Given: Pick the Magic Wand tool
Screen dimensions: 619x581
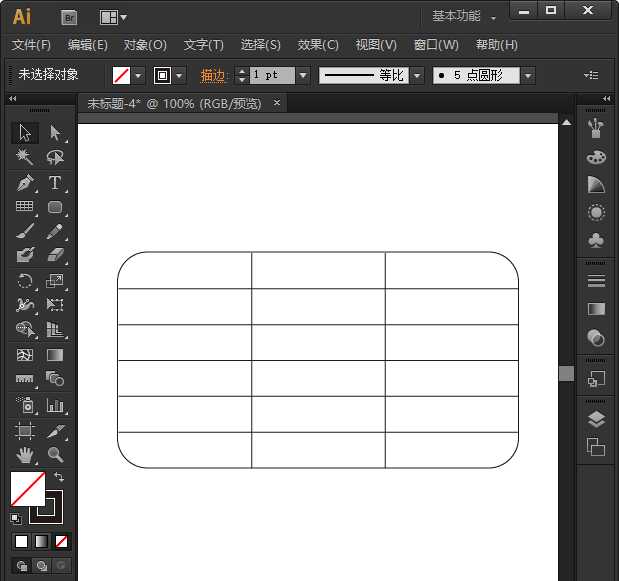Looking at the screenshot, I should 25,158.
